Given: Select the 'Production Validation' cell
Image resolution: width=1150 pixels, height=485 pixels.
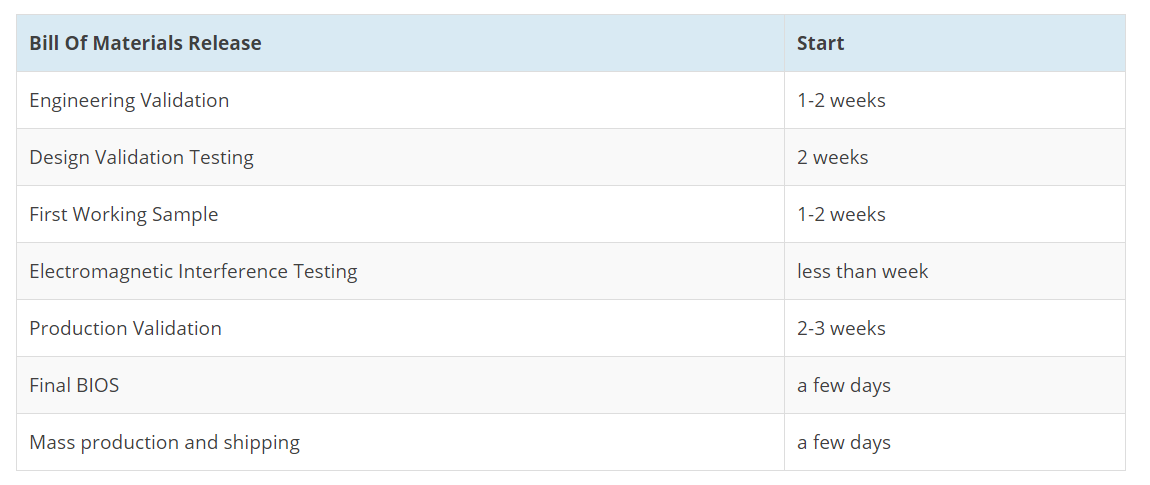Looking at the screenshot, I should click(x=400, y=328).
